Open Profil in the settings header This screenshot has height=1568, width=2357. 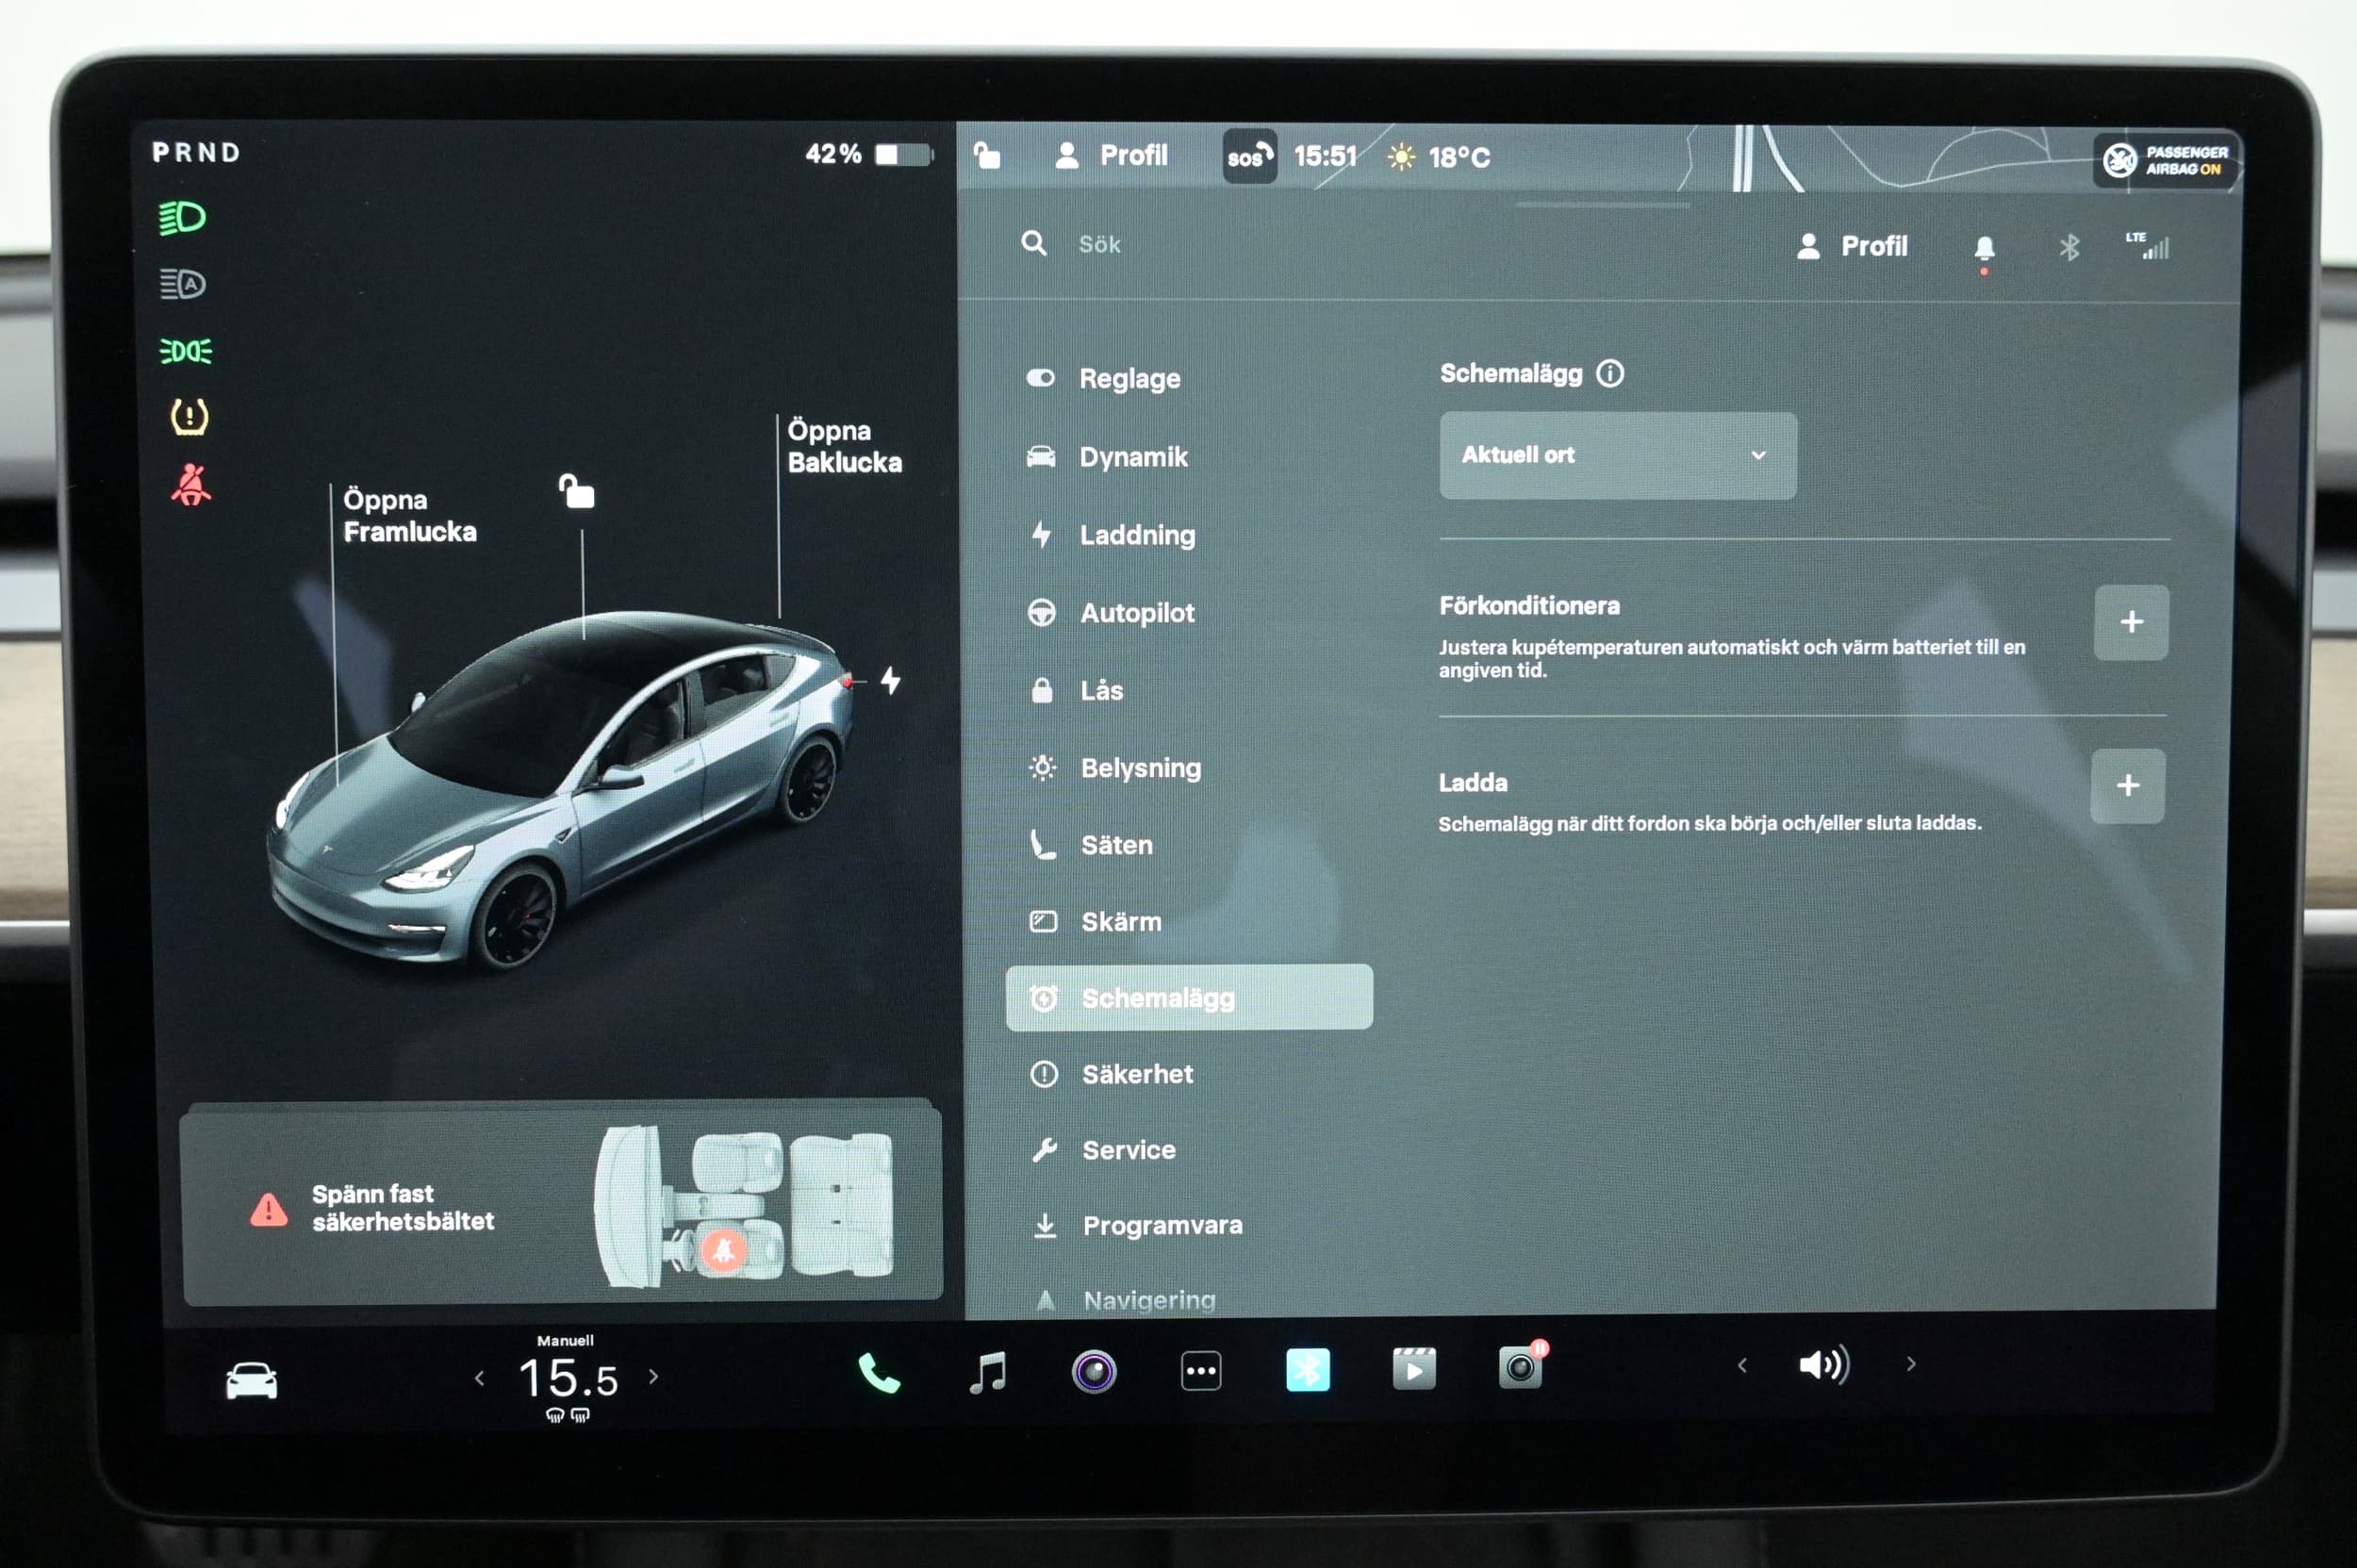[1852, 246]
